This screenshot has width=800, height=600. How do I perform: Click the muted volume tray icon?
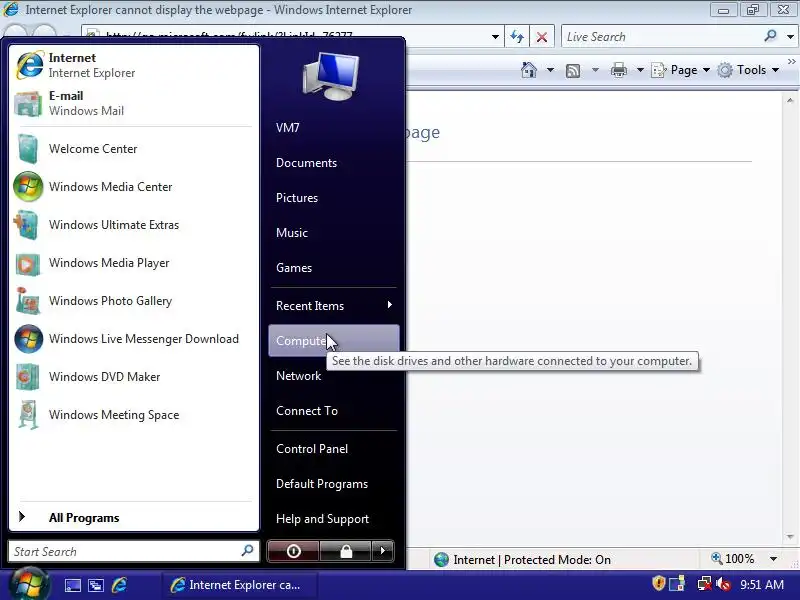coord(723,583)
